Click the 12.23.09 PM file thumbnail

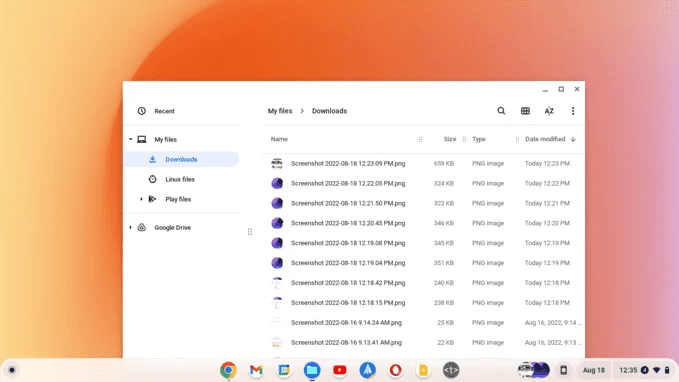[x=277, y=163]
